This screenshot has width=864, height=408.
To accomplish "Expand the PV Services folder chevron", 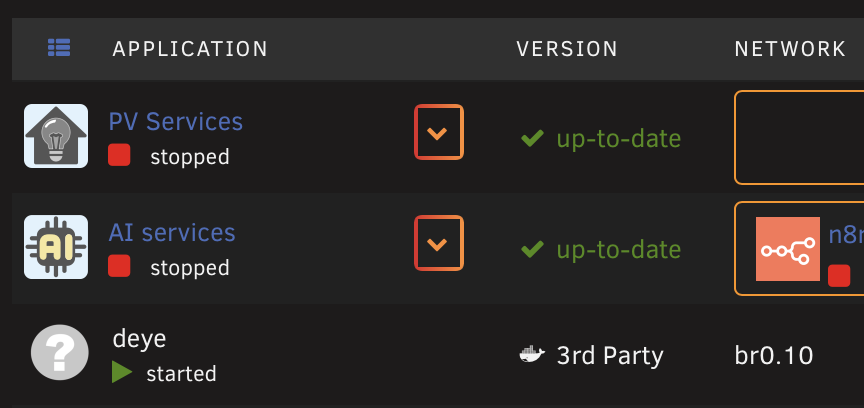I will (x=439, y=132).
